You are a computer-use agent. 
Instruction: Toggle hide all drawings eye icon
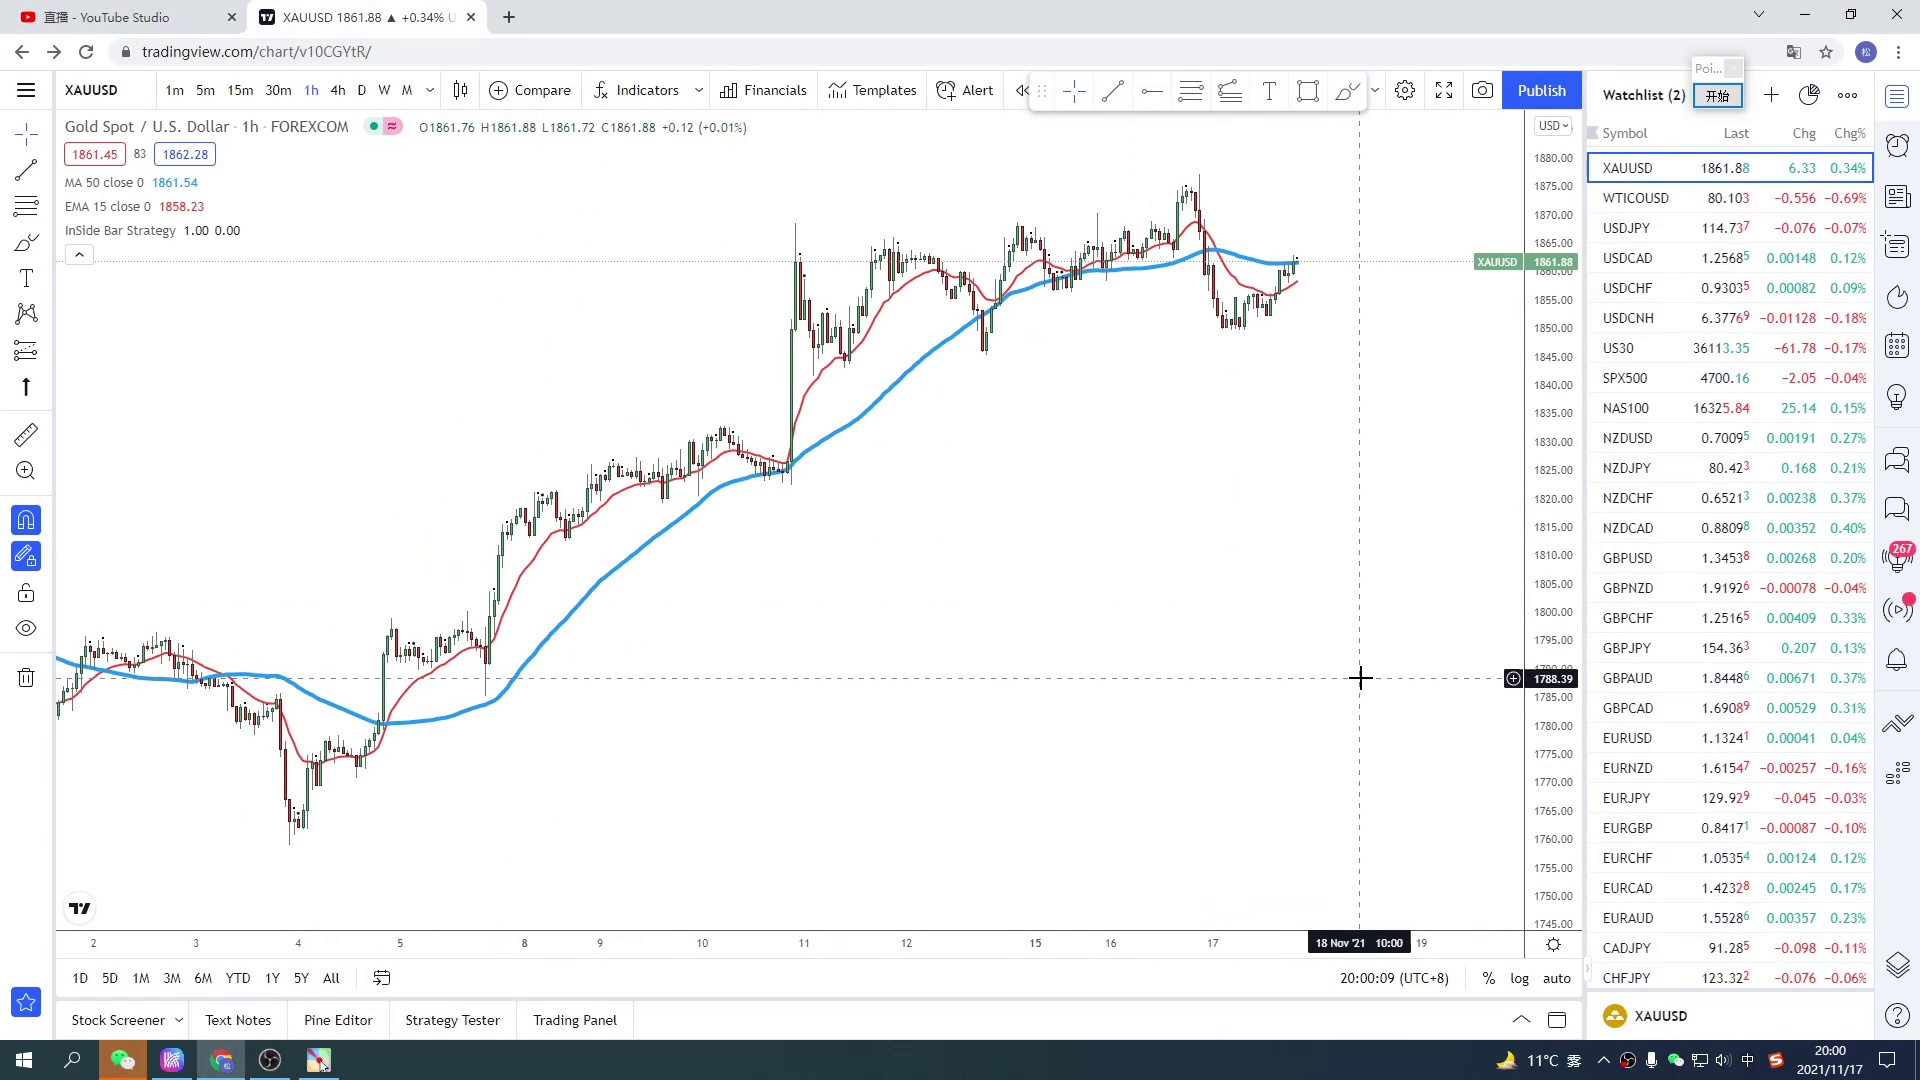(26, 629)
